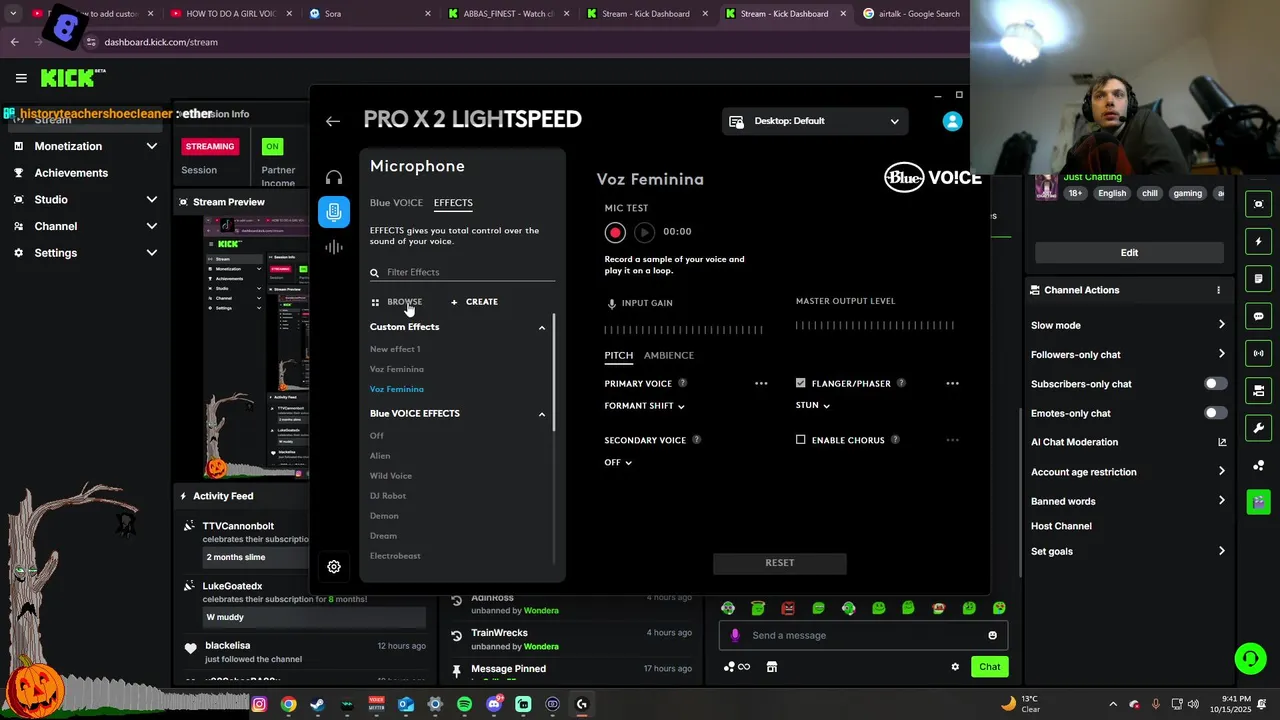Click the emoji picker in chat message box
The width and height of the screenshot is (1280, 720).
992,635
